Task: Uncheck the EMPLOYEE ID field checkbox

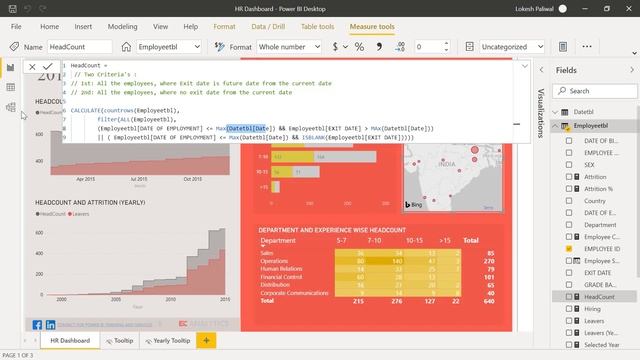Action: click(x=569, y=249)
